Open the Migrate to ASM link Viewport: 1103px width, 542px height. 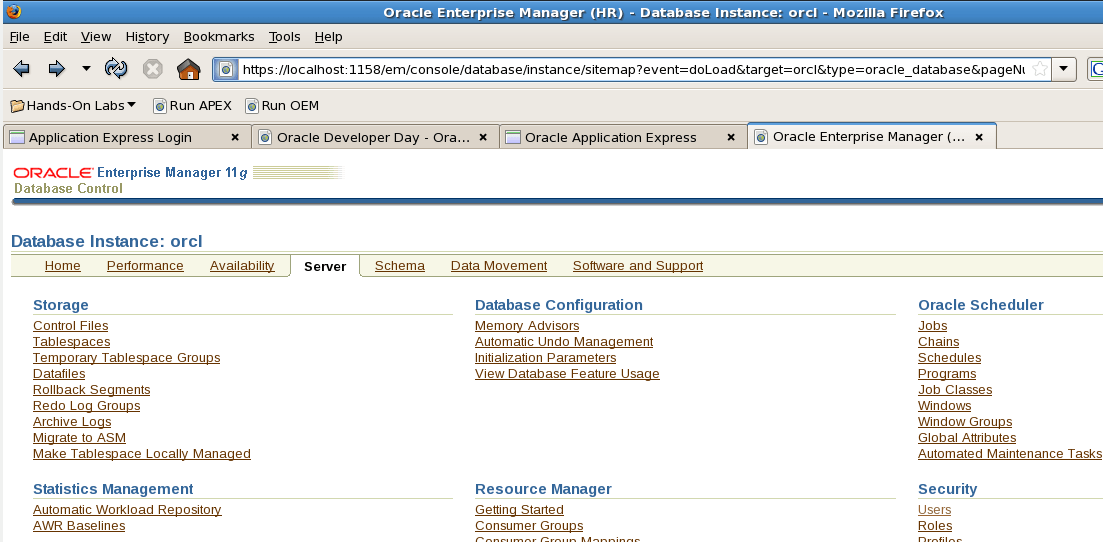tap(79, 438)
